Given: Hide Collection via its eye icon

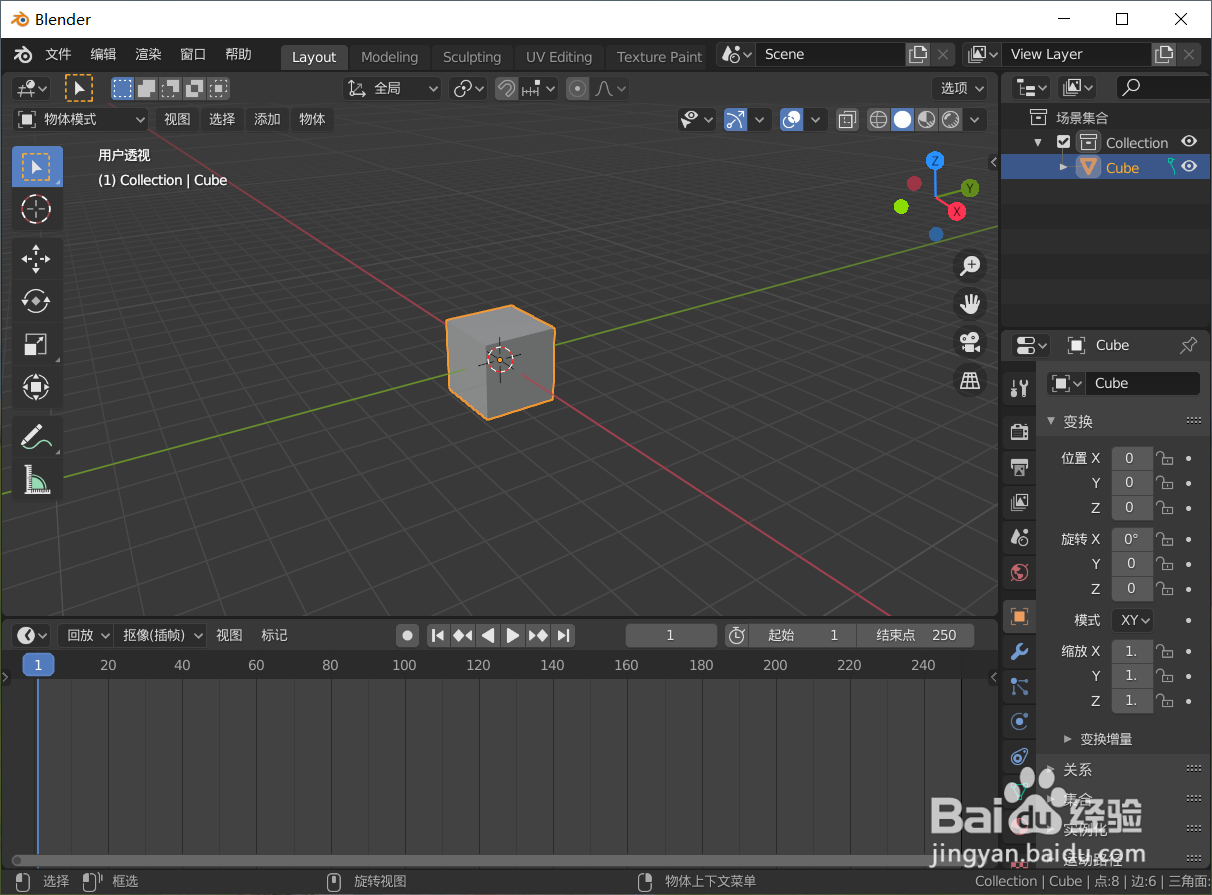Looking at the screenshot, I should pyautogui.click(x=1189, y=142).
